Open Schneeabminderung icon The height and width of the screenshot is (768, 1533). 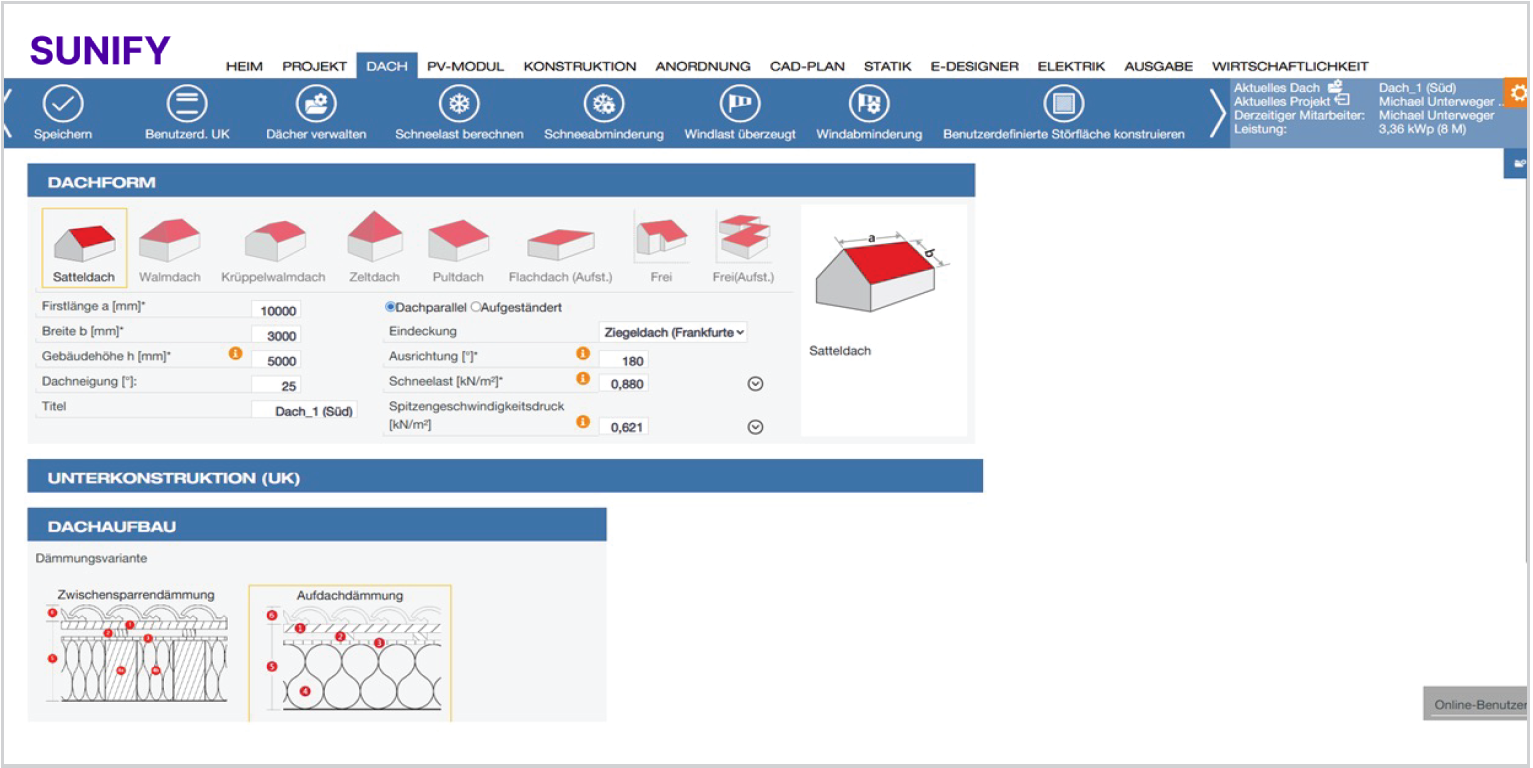[x=604, y=103]
